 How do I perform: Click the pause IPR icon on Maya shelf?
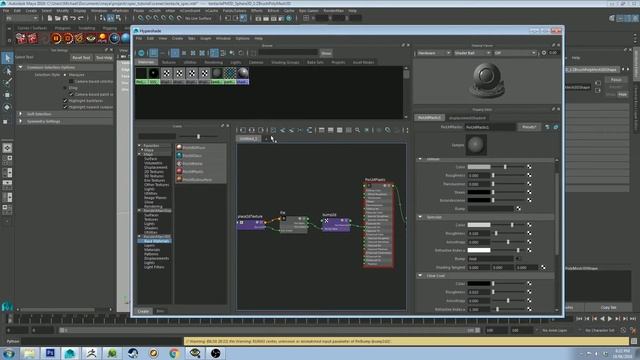coord(56,38)
